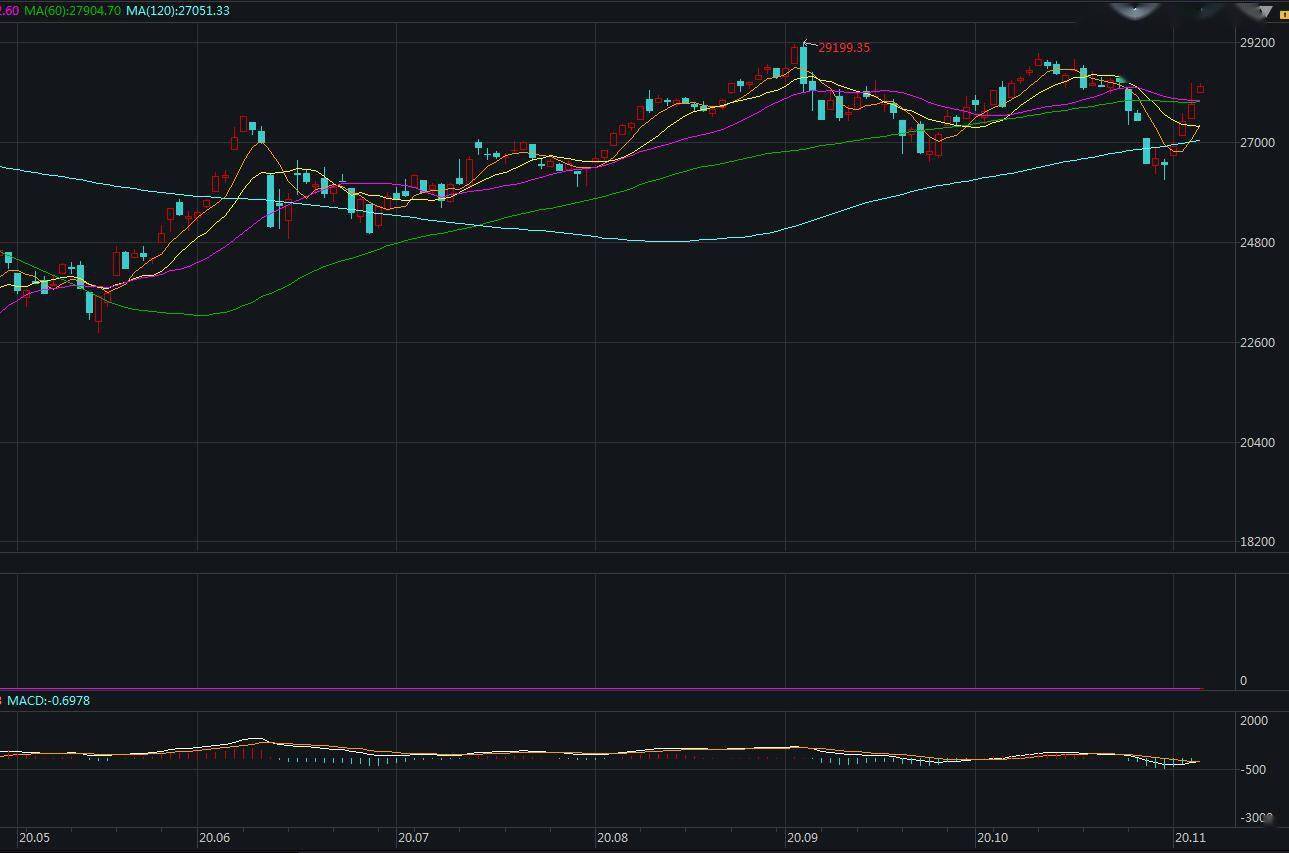Click the -500 label on MACD axis
The height and width of the screenshot is (853, 1289).
tap(1254, 770)
